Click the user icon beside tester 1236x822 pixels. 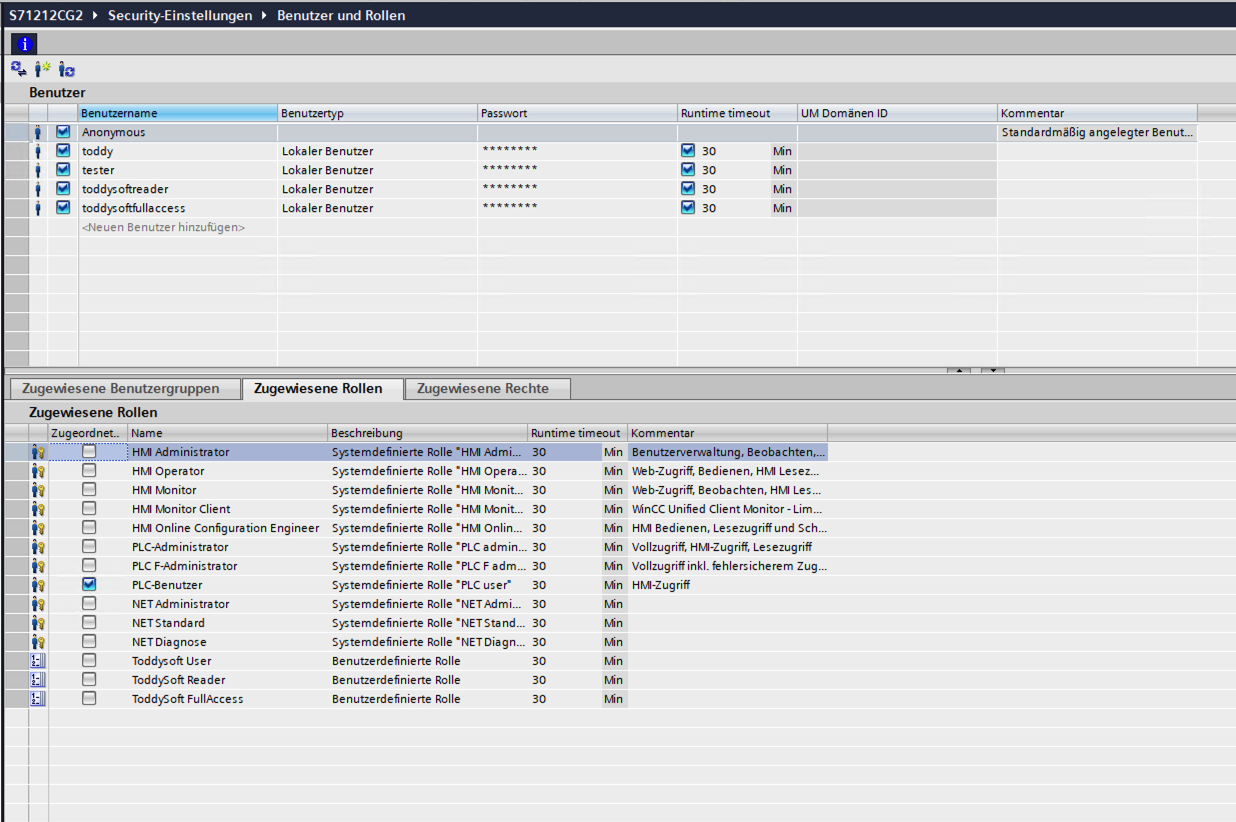click(38, 170)
